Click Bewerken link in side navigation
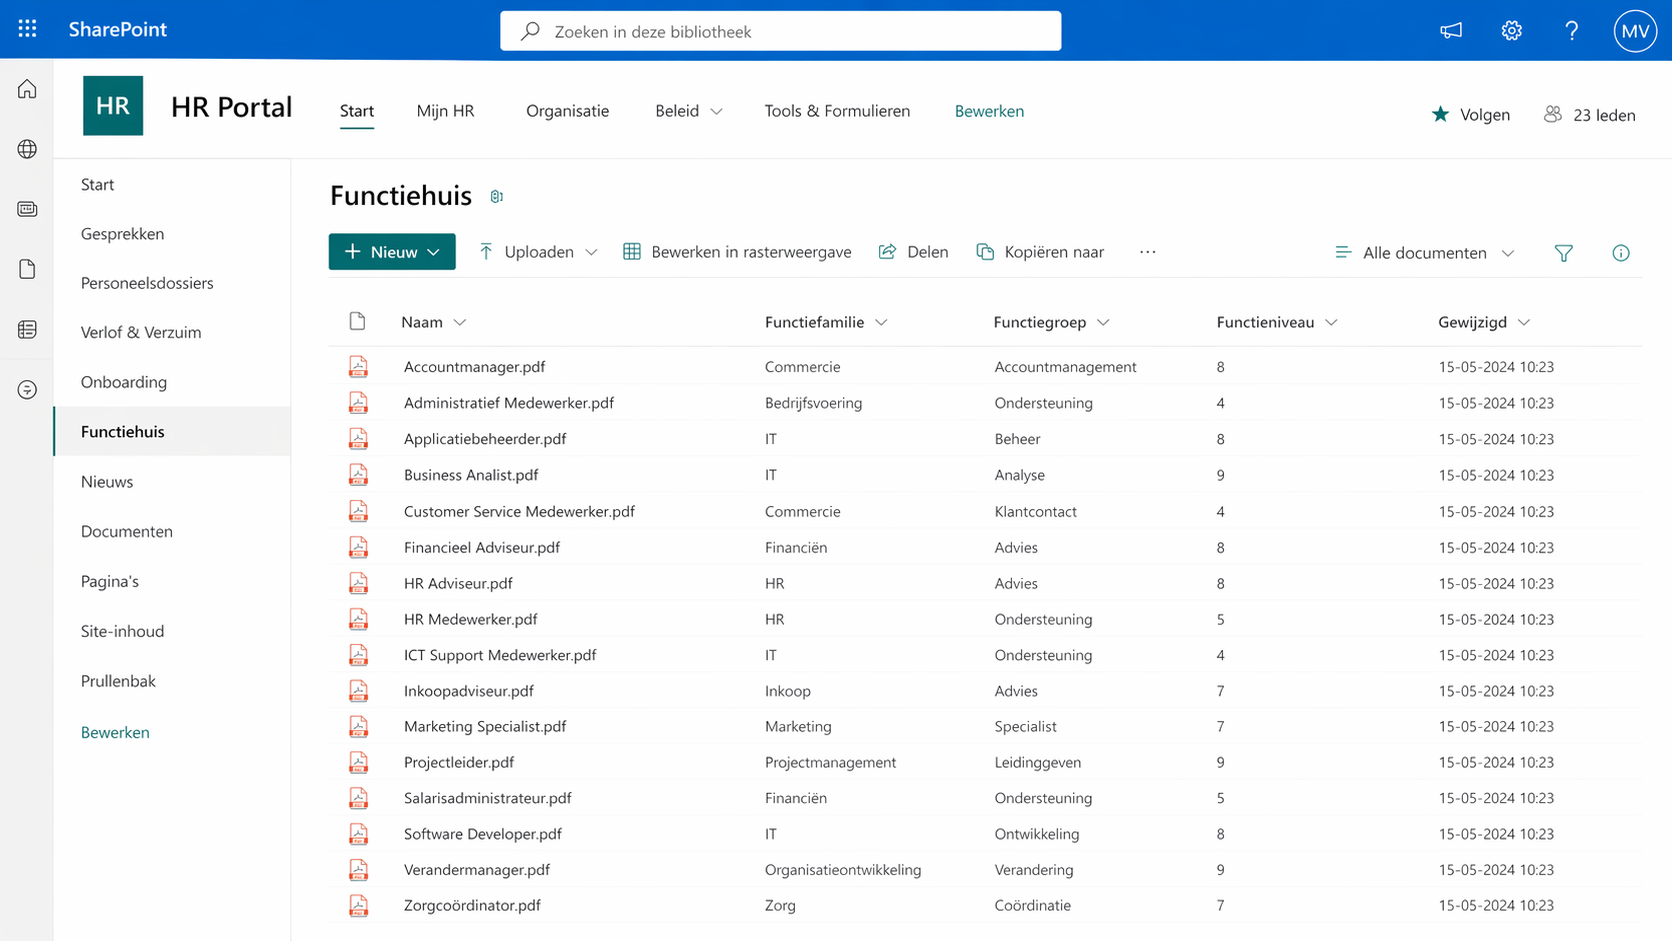 point(115,732)
